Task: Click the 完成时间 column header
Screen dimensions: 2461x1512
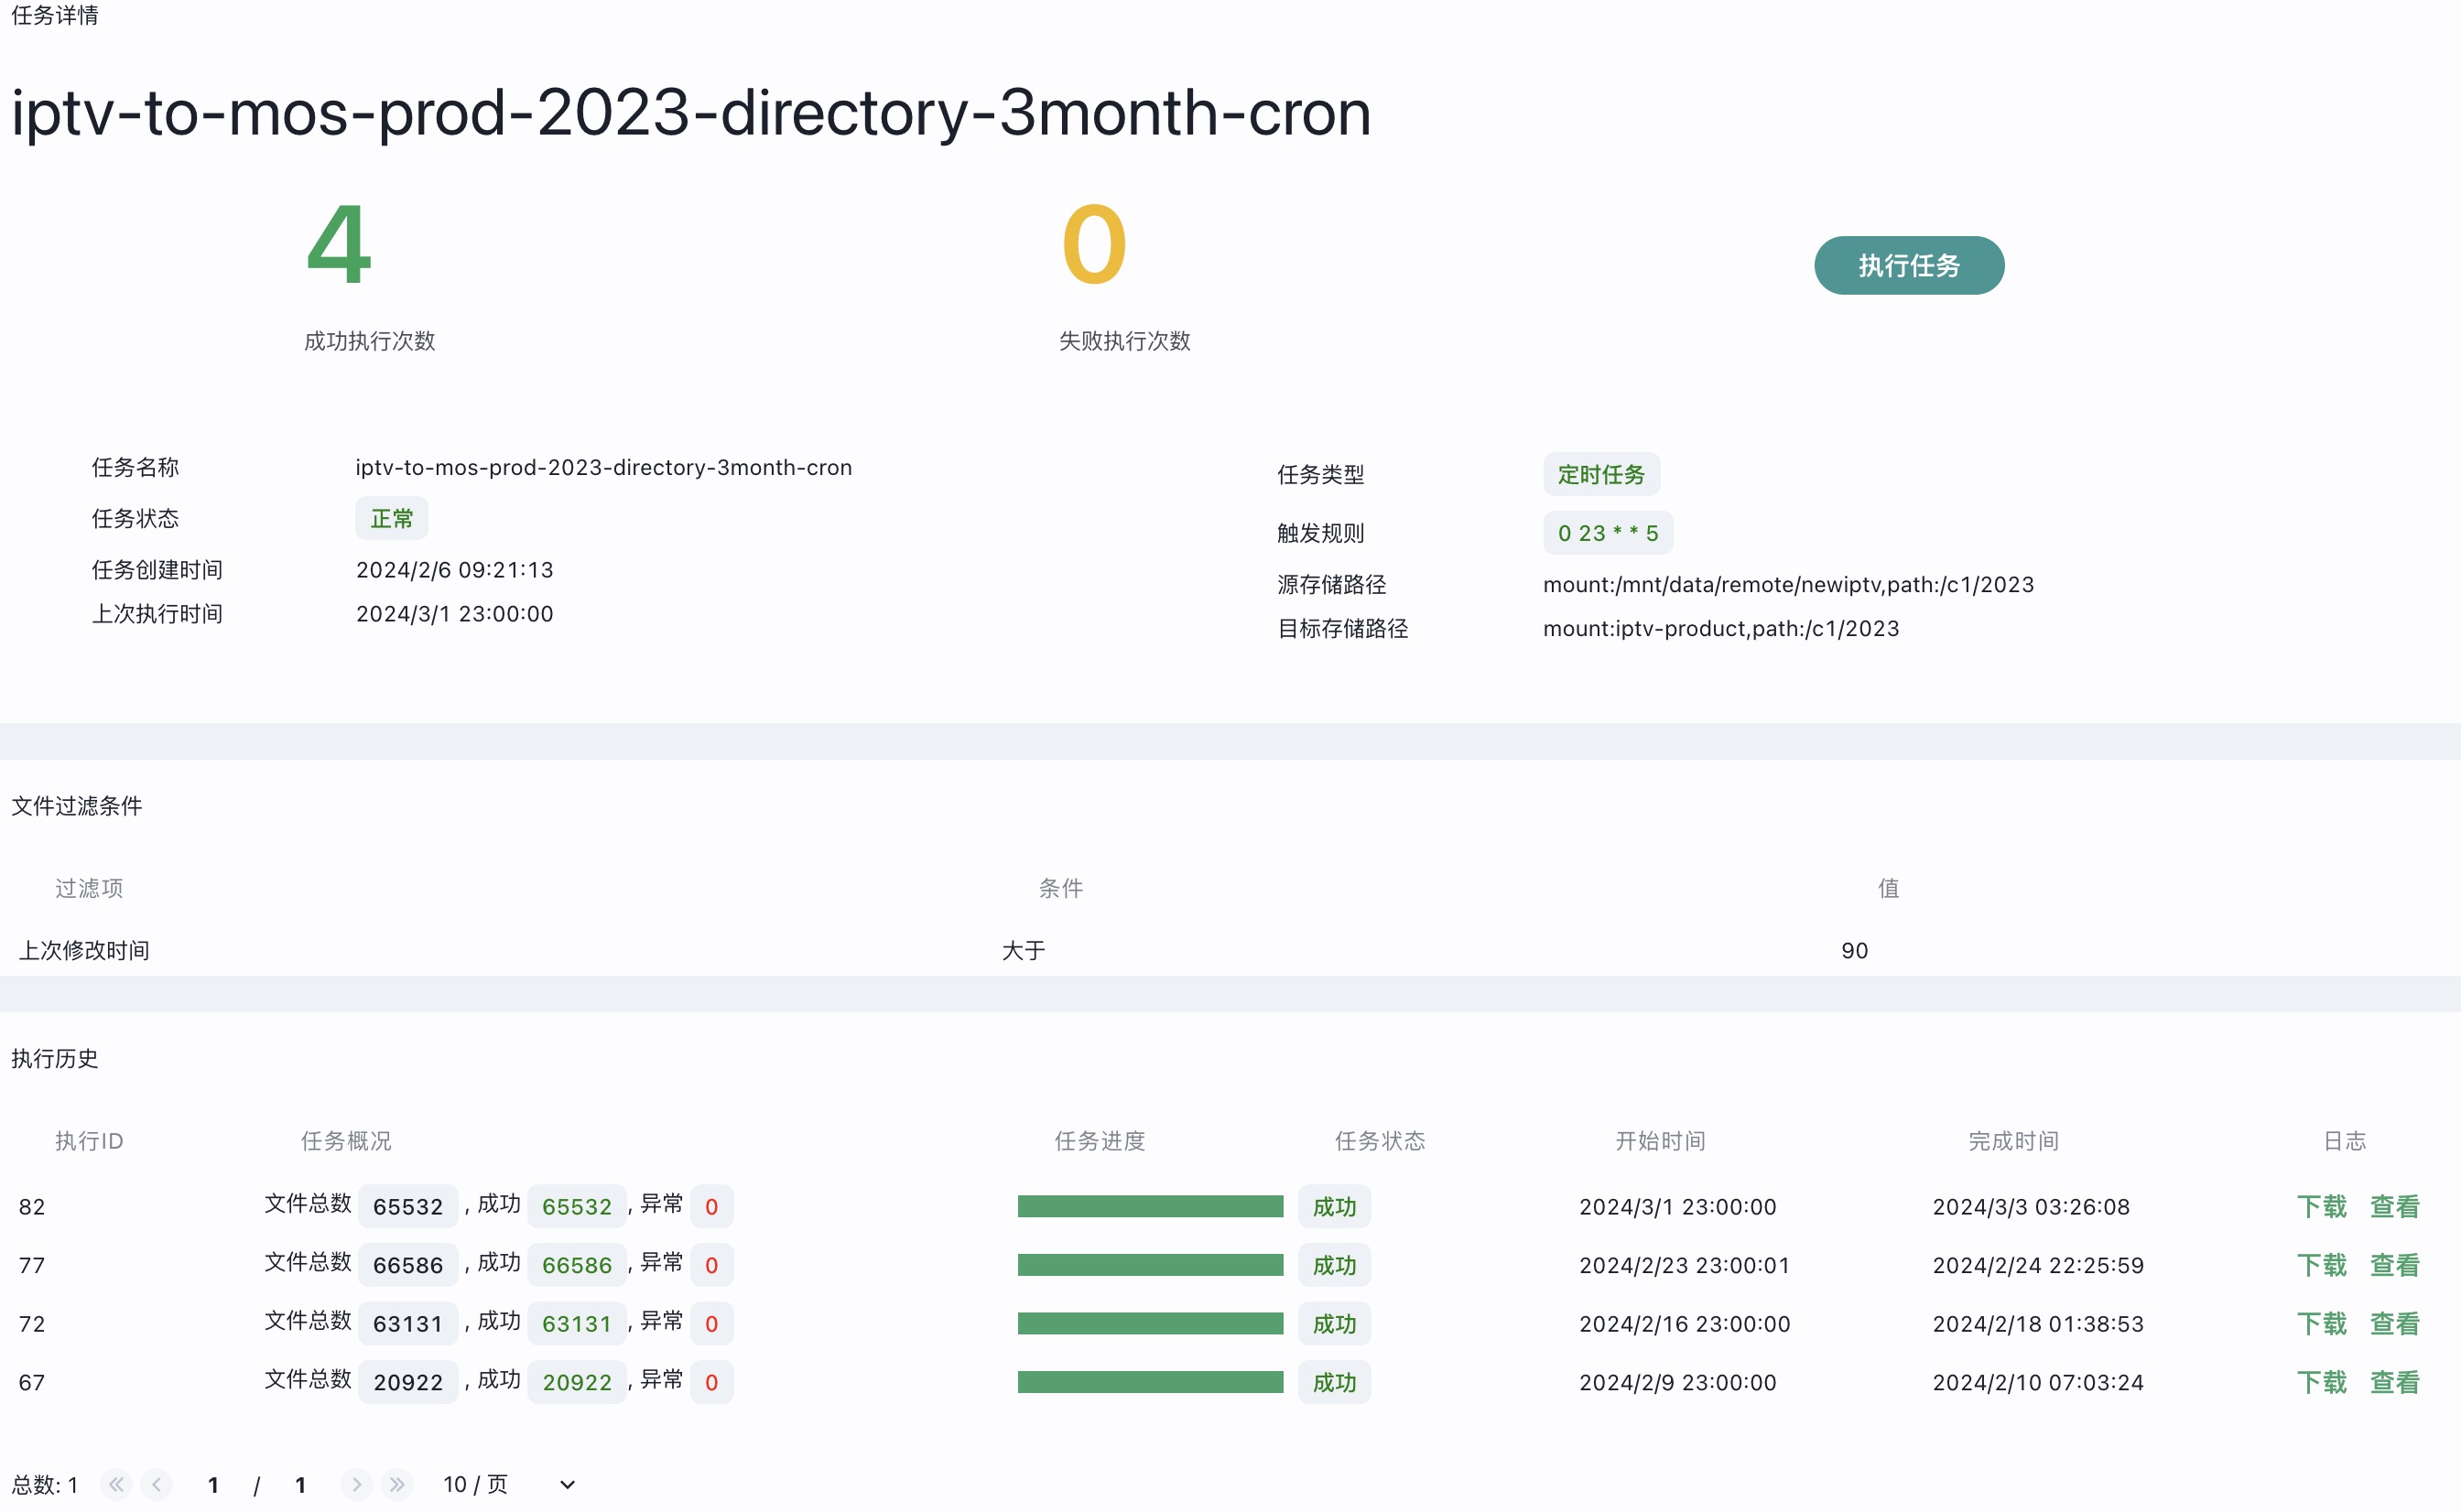Action: click(x=2013, y=1140)
